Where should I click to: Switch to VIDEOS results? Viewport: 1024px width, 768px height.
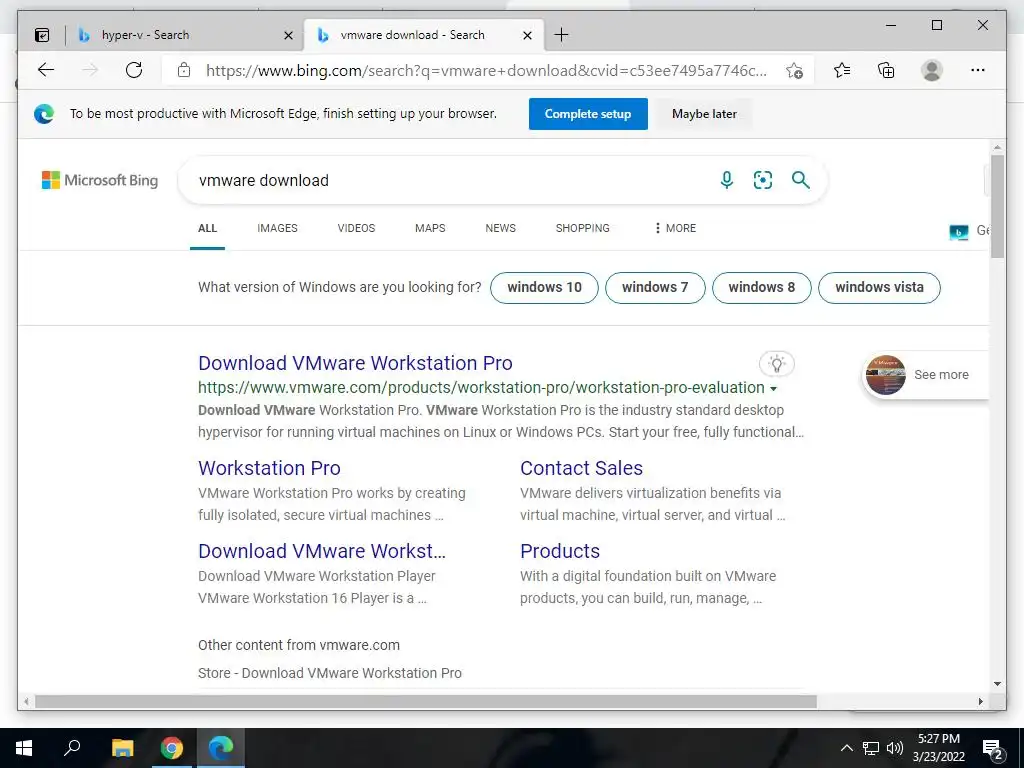pos(357,228)
